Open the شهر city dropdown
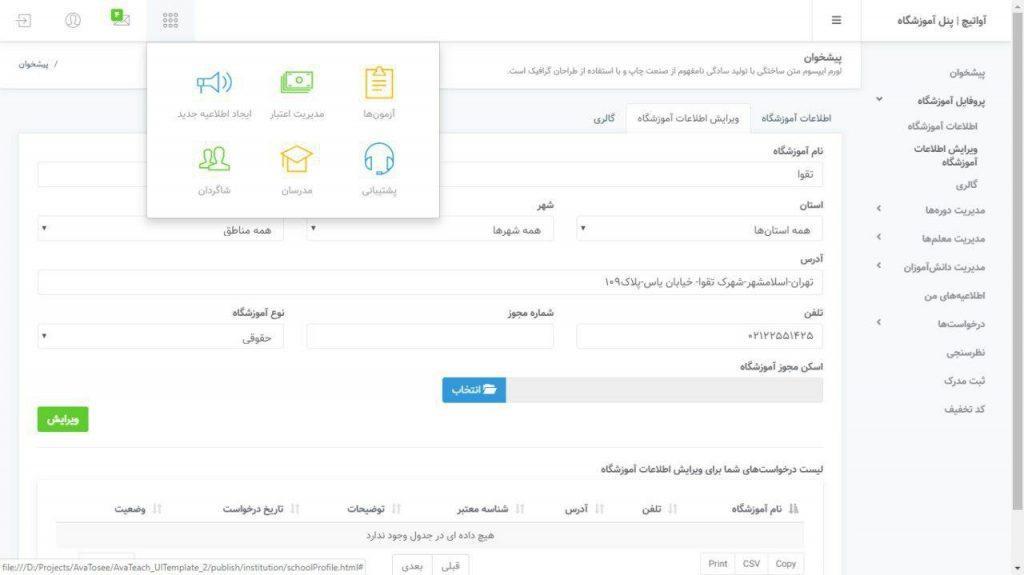The width and height of the screenshot is (1024, 575). pos(430,230)
